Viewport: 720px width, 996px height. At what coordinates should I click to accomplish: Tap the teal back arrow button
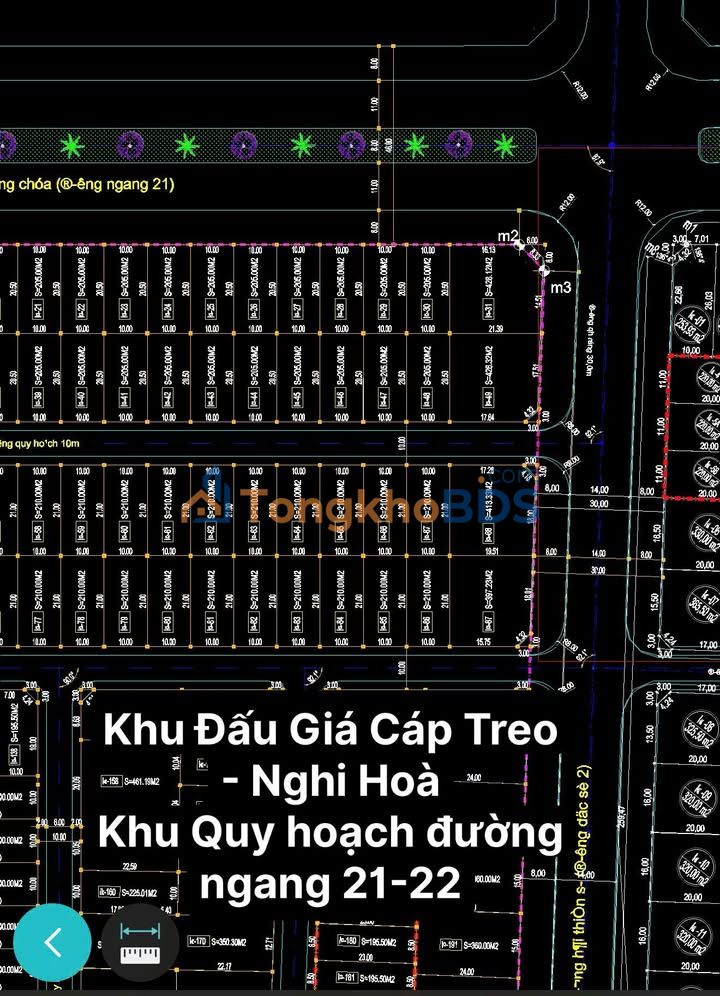pos(52,942)
